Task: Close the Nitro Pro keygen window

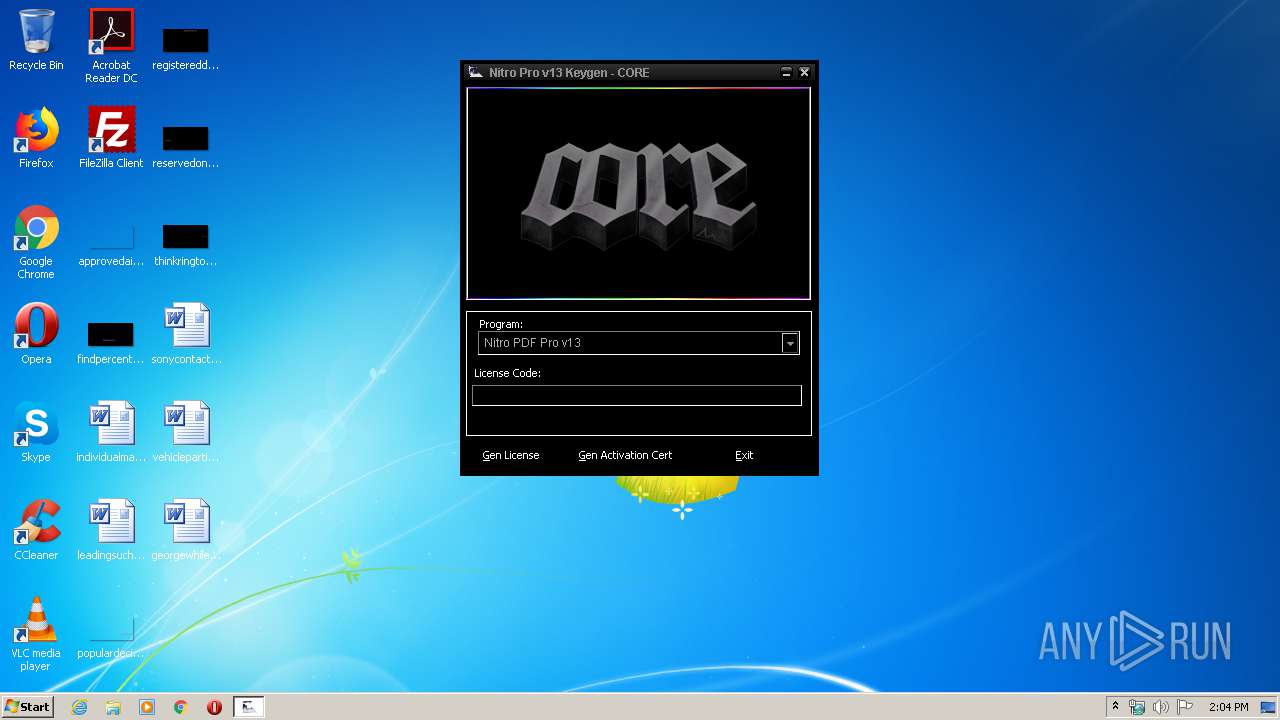Action: [x=804, y=72]
